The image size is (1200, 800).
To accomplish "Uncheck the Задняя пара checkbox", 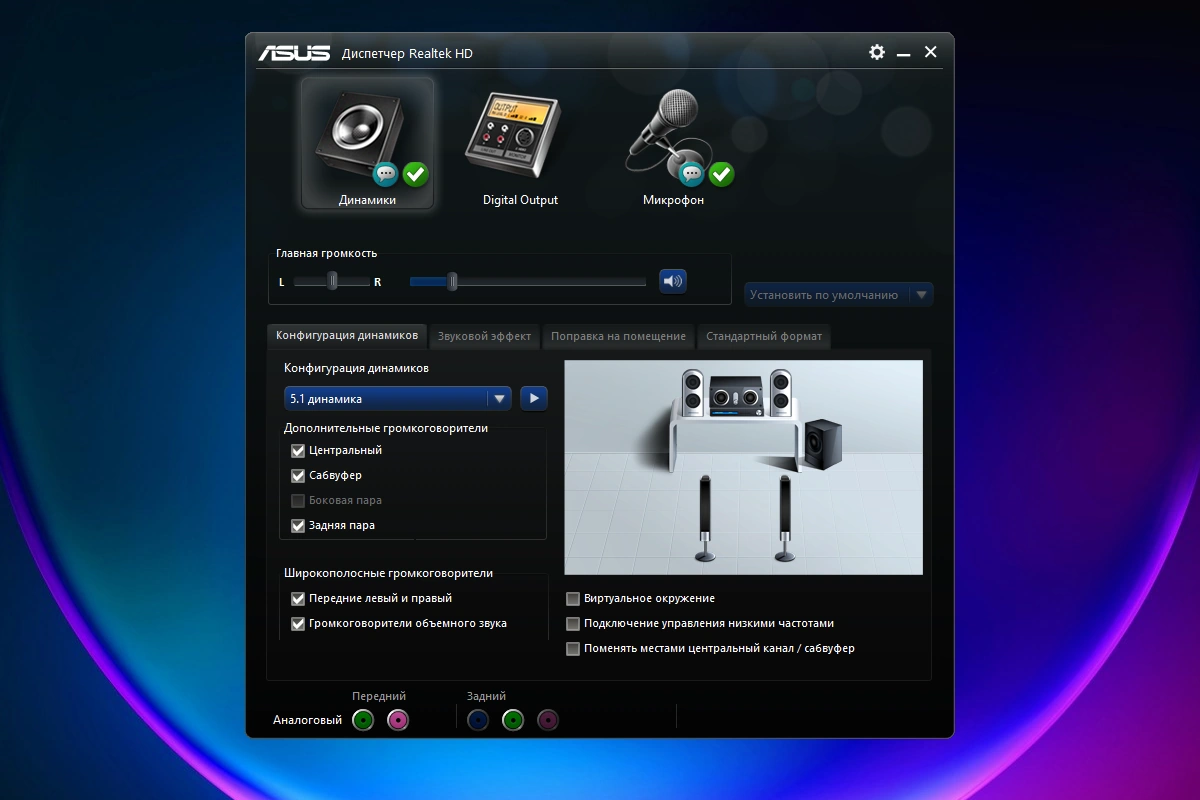I will [298, 526].
